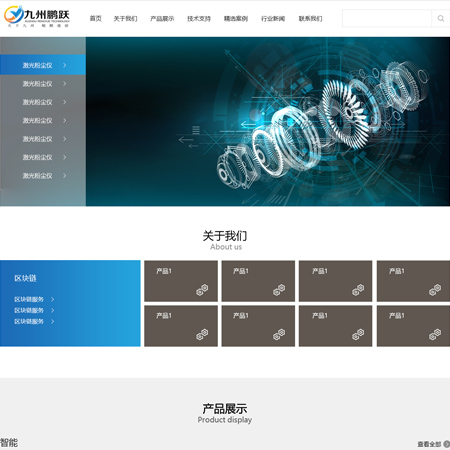Click the 区块链 heading in blue panel
The image size is (450, 450).
(x=25, y=278)
